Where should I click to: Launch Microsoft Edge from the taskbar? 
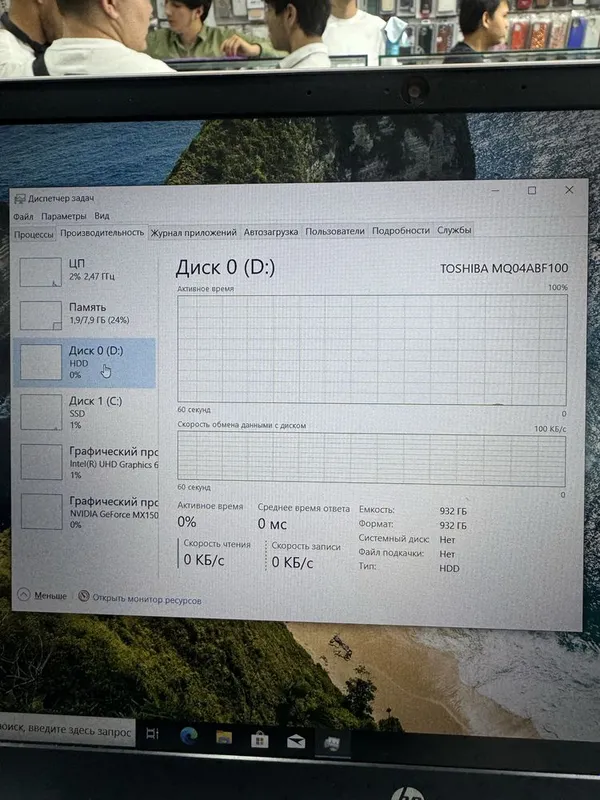coord(189,736)
